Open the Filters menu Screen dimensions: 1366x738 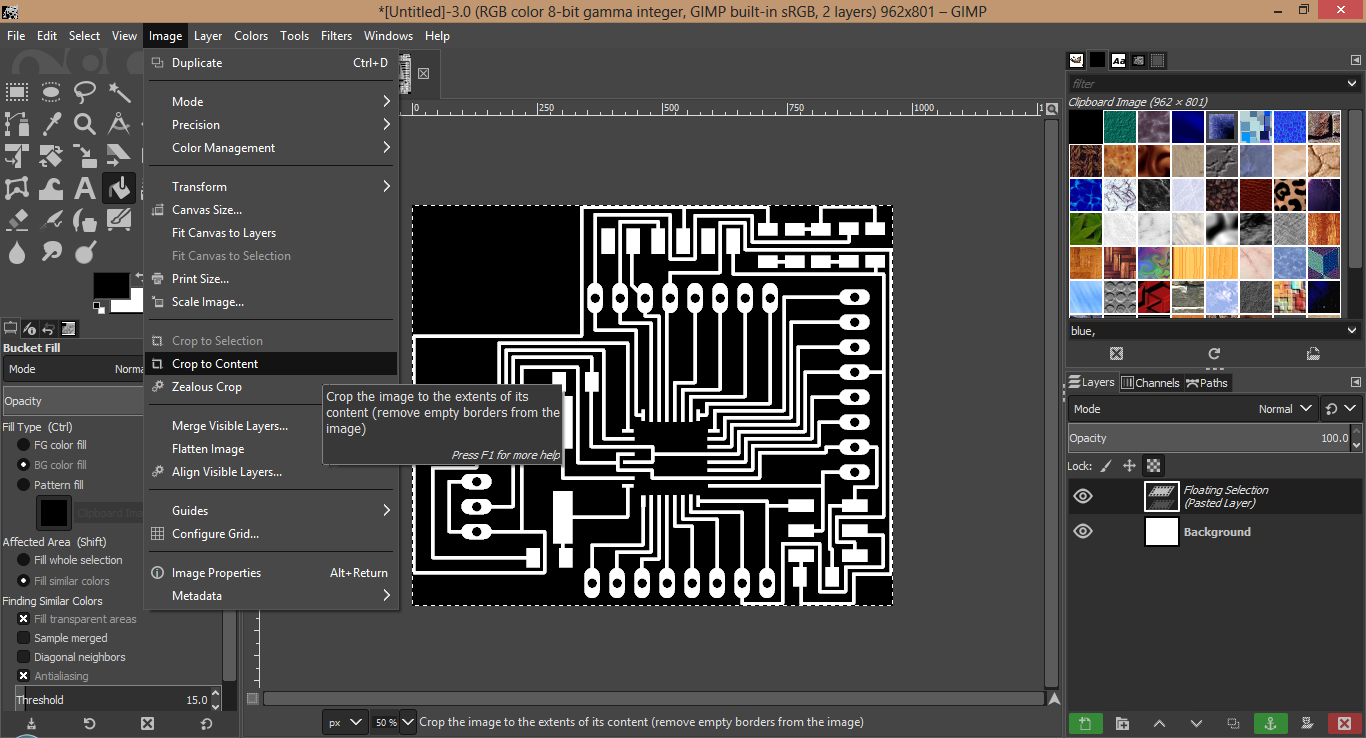[336, 35]
